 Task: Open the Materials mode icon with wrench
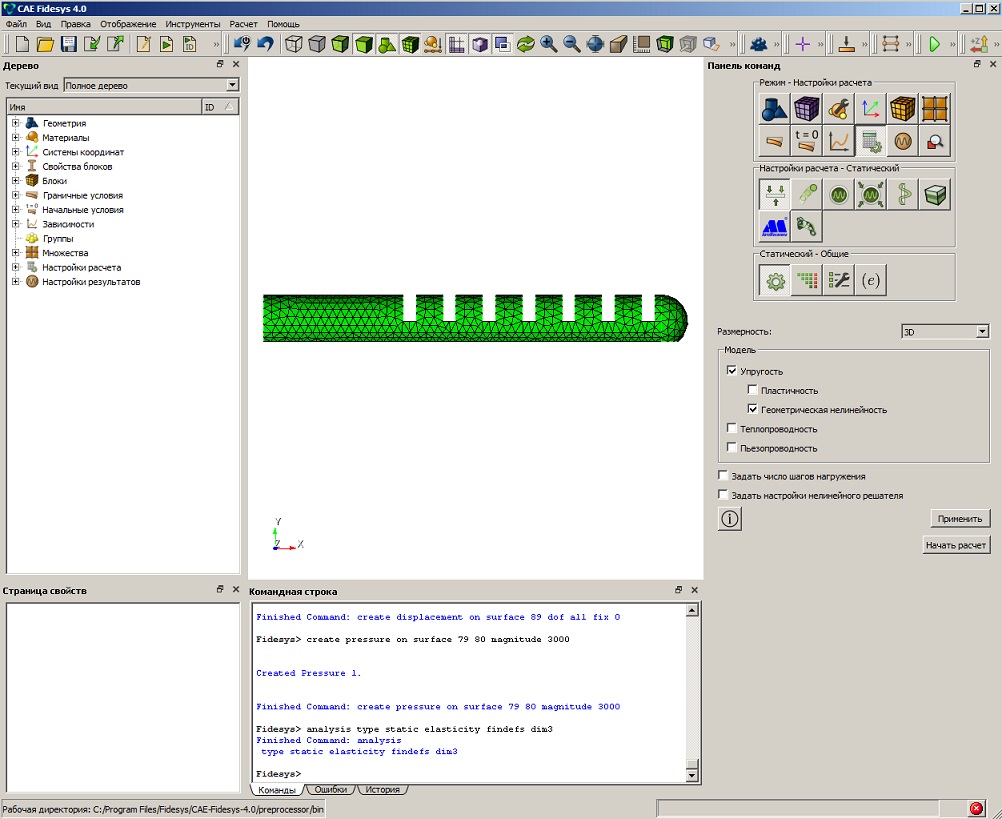[x=838, y=109]
